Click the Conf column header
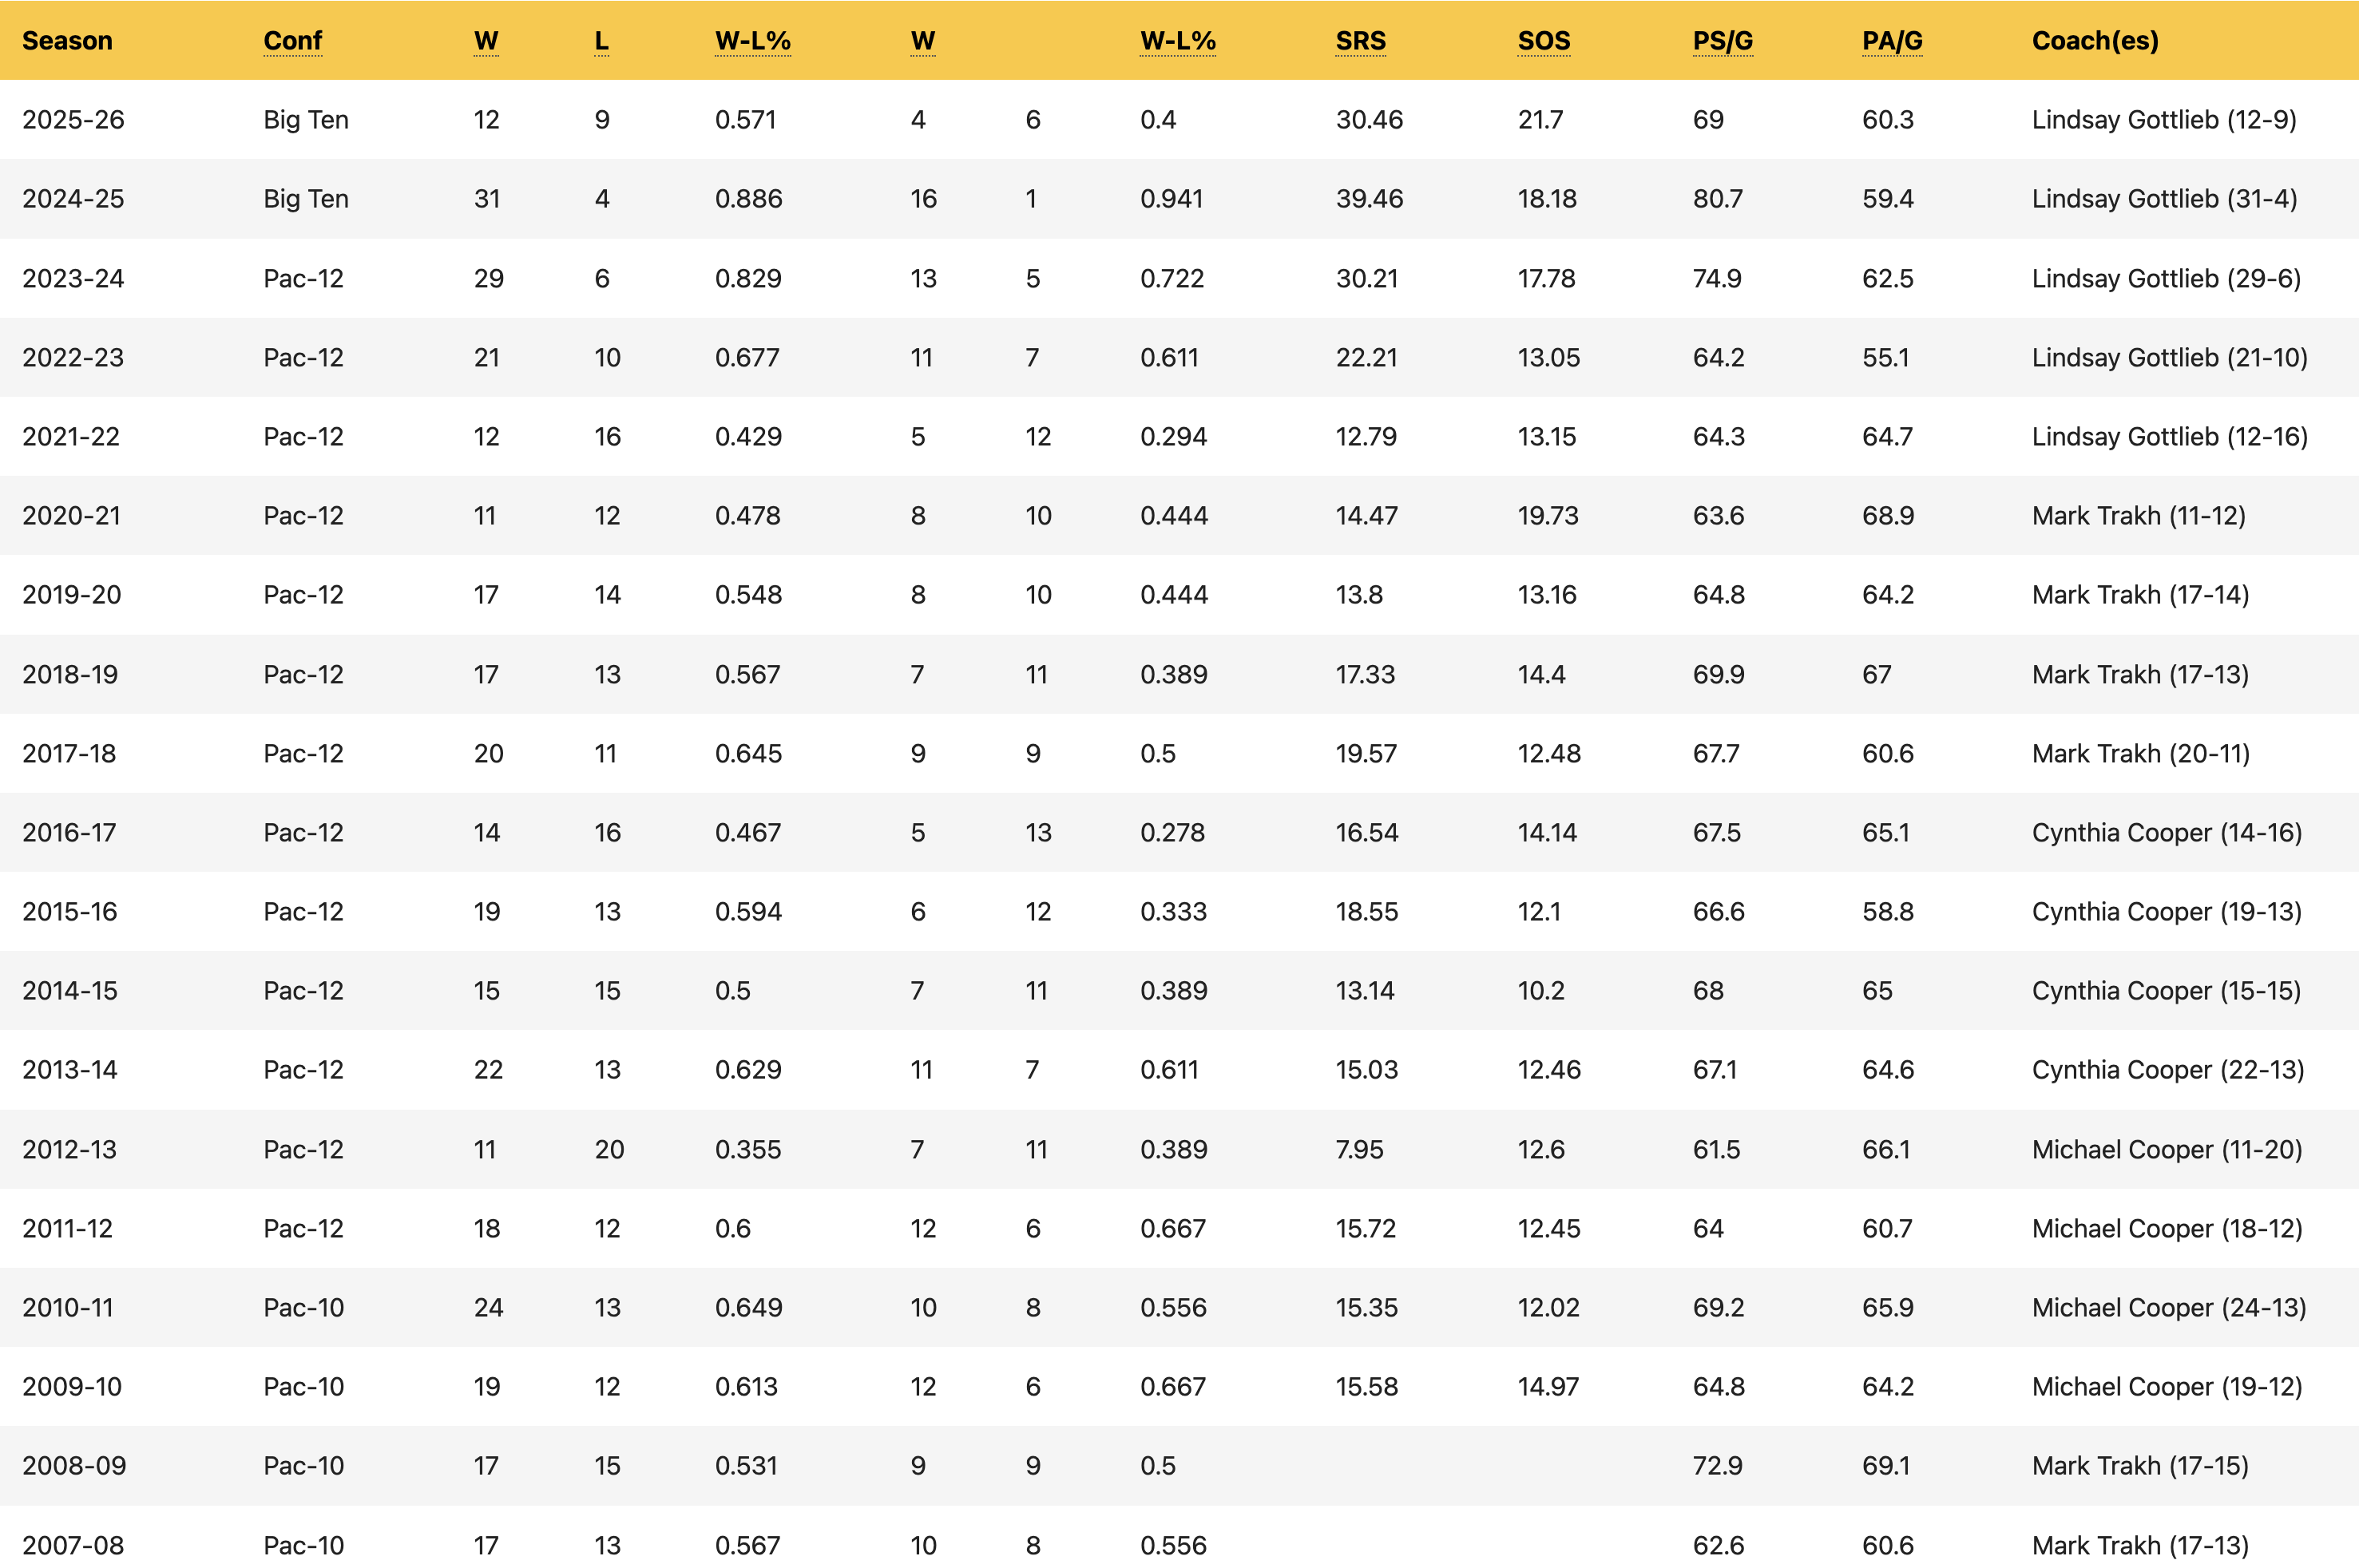 click(x=292, y=41)
